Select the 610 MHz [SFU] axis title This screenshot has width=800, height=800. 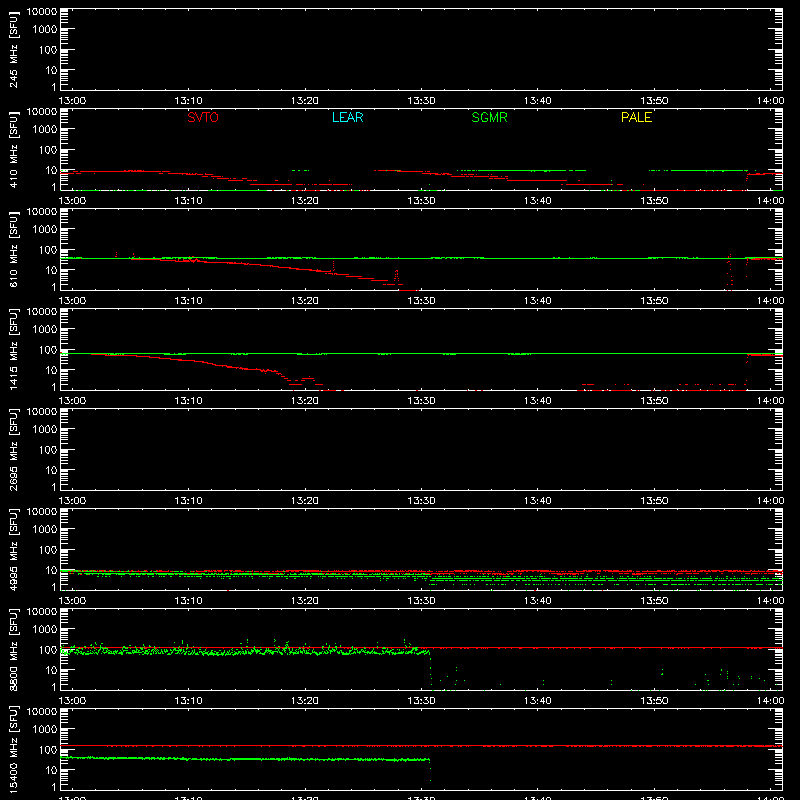(13, 249)
